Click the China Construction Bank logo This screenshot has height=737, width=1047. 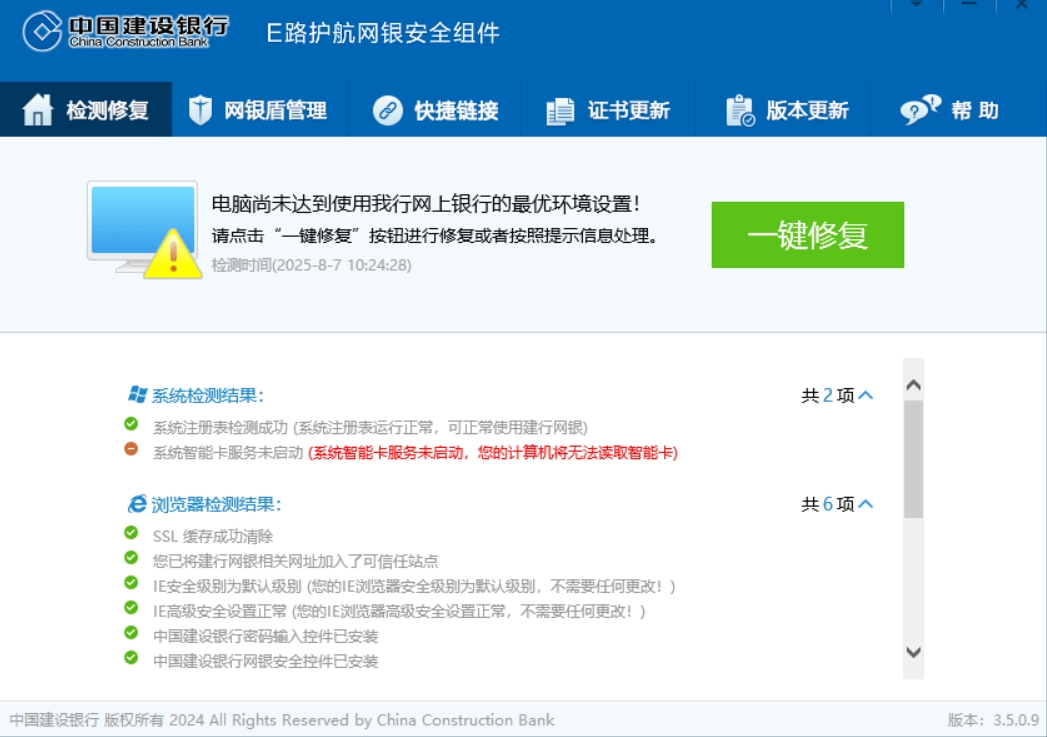pyautogui.click(x=125, y=31)
